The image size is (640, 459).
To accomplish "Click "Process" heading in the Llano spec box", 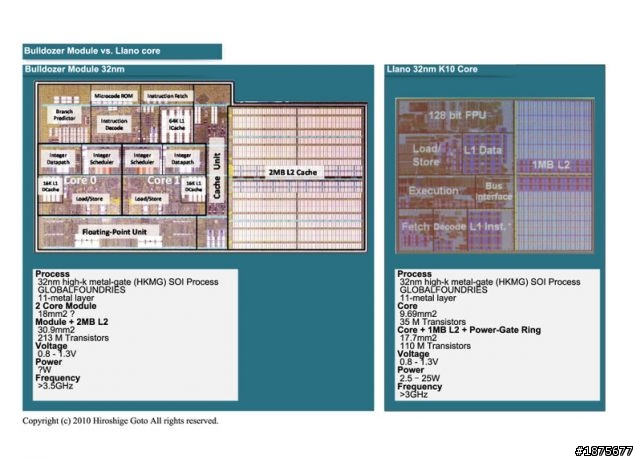I will coord(414,274).
